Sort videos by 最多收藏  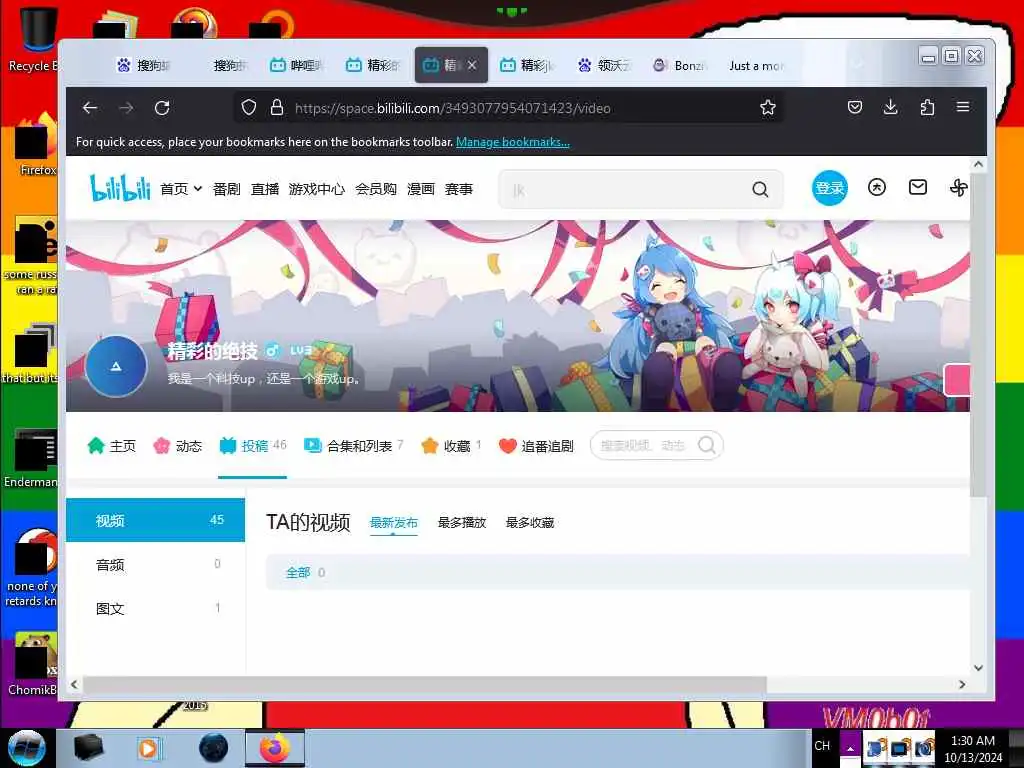(x=530, y=522)
